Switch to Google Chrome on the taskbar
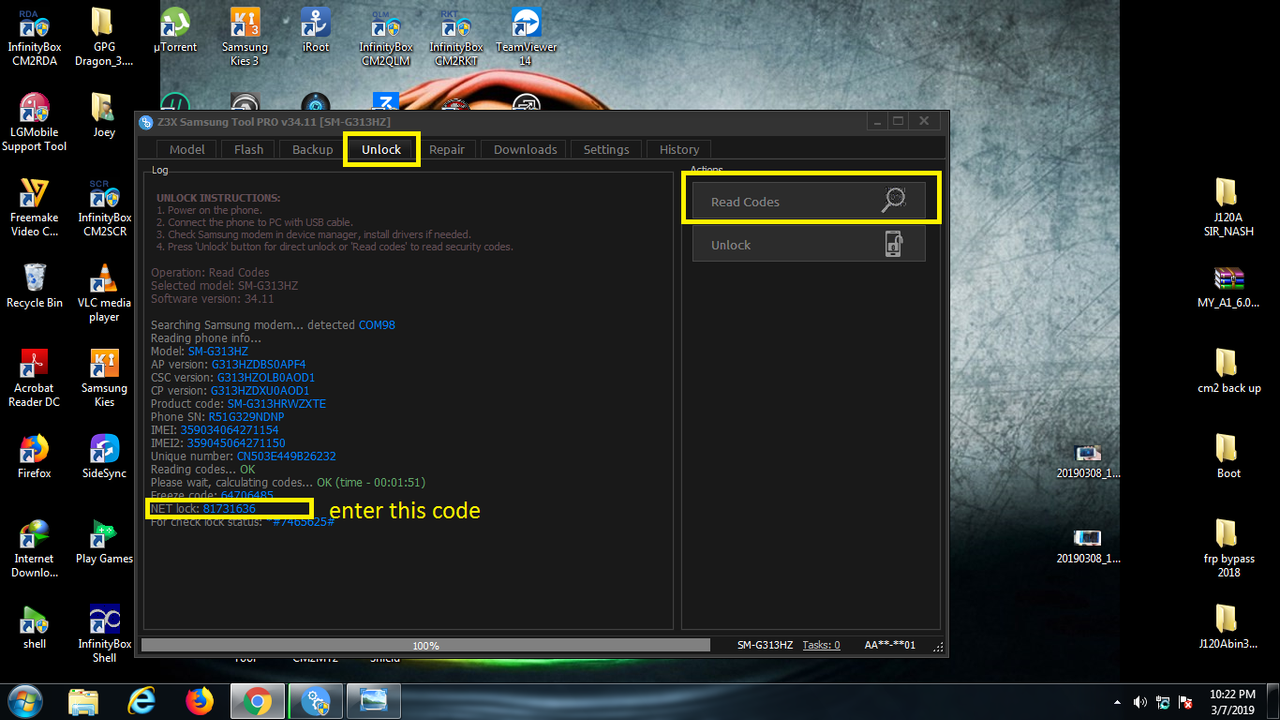Viewport: 1280px width, 720px height. pos(258,701)
